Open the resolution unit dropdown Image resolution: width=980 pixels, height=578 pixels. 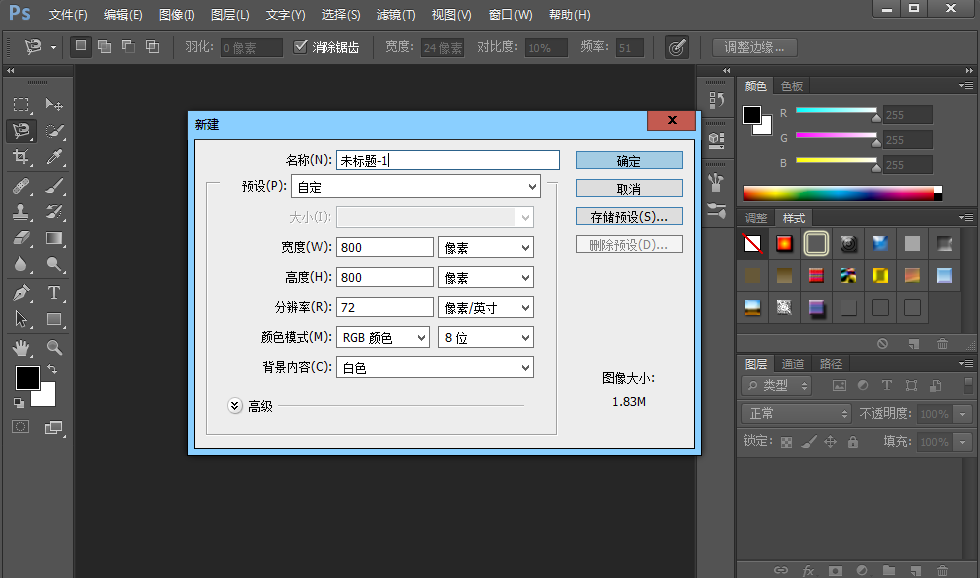point(486,307)
